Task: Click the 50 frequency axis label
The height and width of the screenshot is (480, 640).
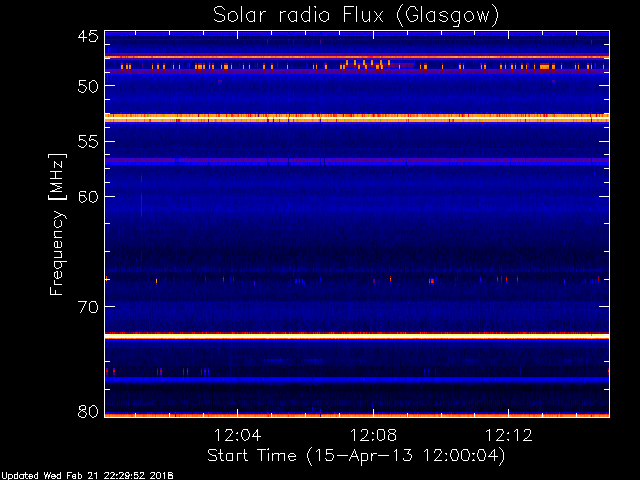Action: (88, 86)
